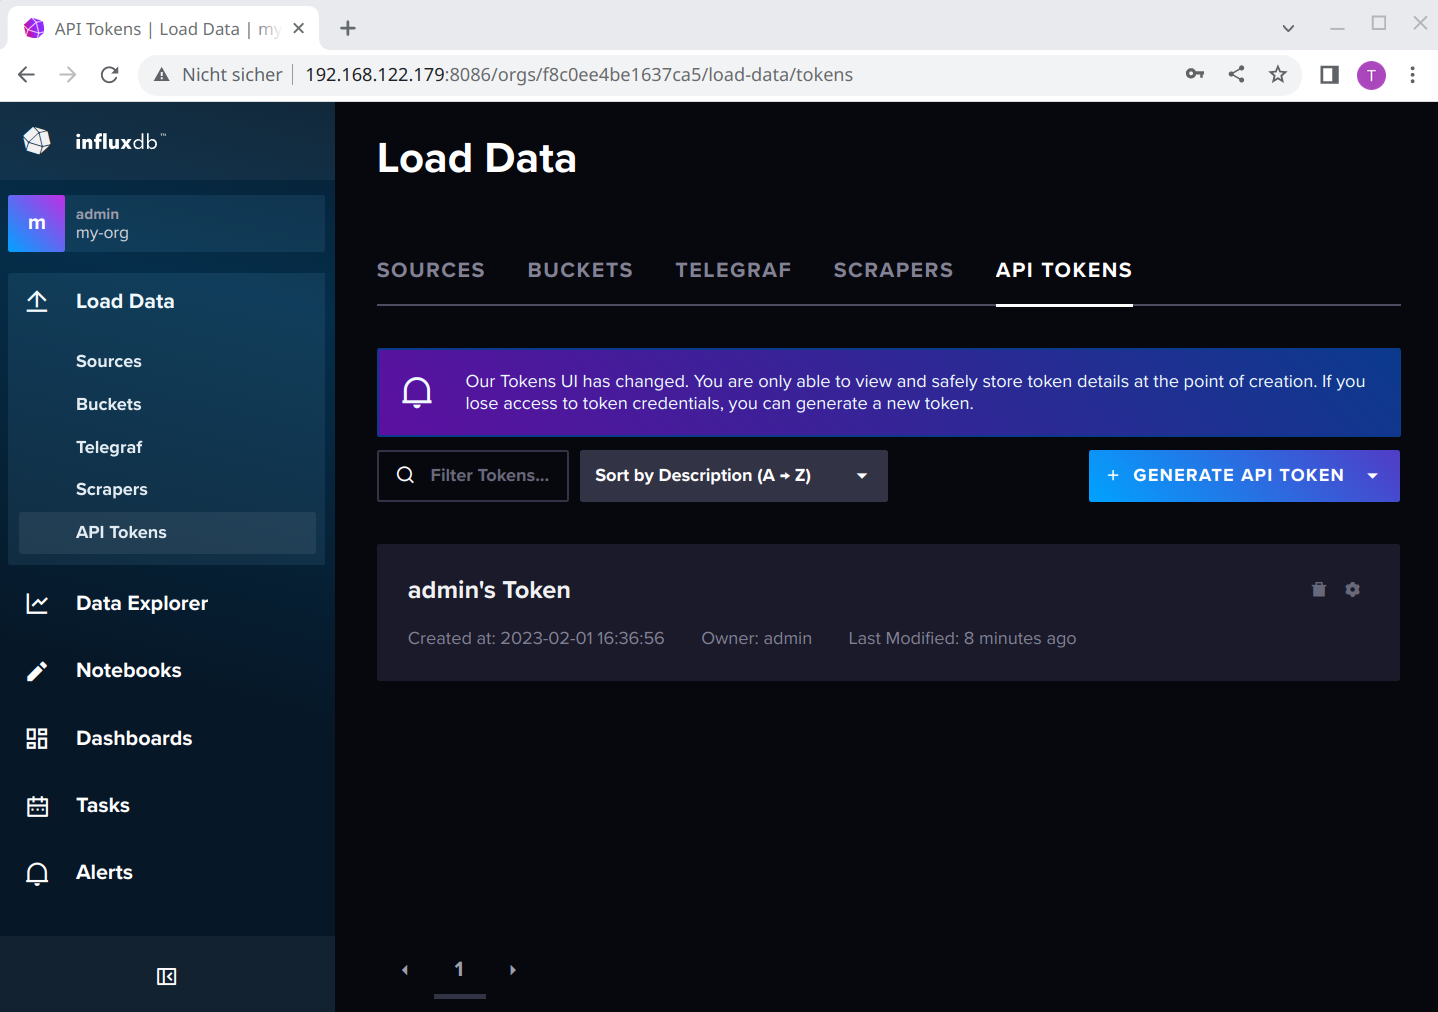Collapse the sidebar navigation

(167, 976)
